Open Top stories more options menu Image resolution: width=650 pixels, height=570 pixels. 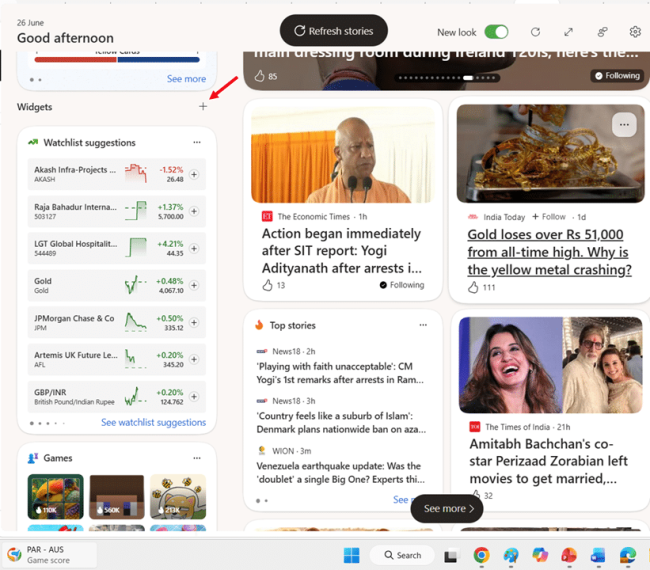[x=423, y=325]
